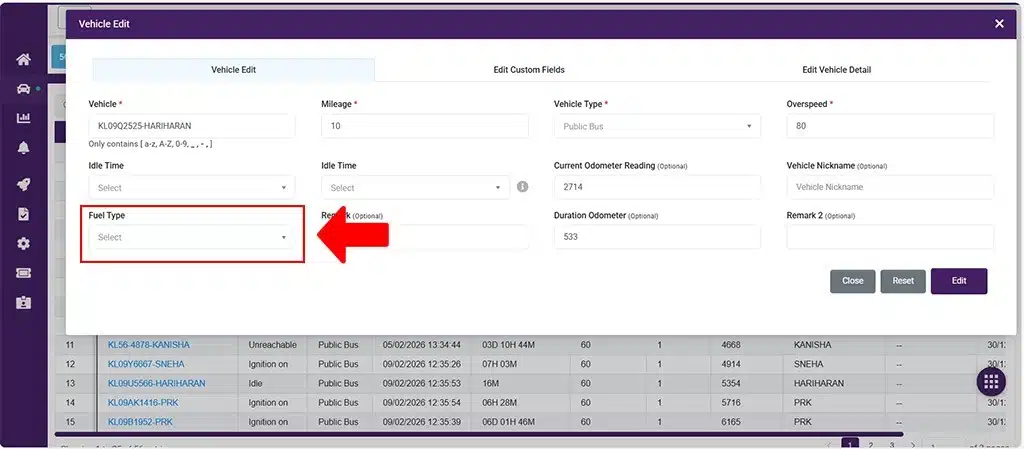Open vehicle link KL09B1952-PRK
The height and width of the screenshot is (449, 1024).
coord(140,422)
